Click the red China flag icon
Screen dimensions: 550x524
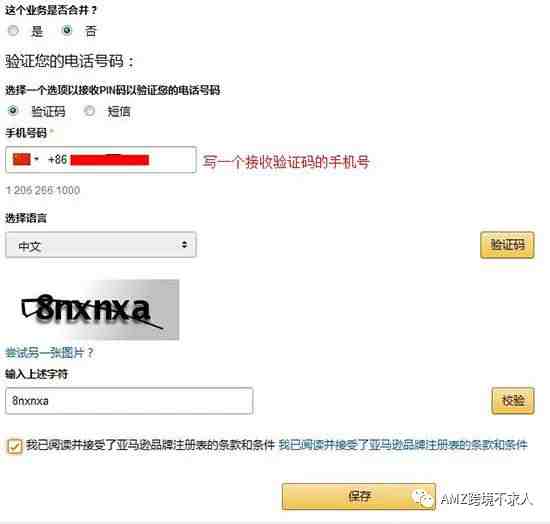point(22,160)
